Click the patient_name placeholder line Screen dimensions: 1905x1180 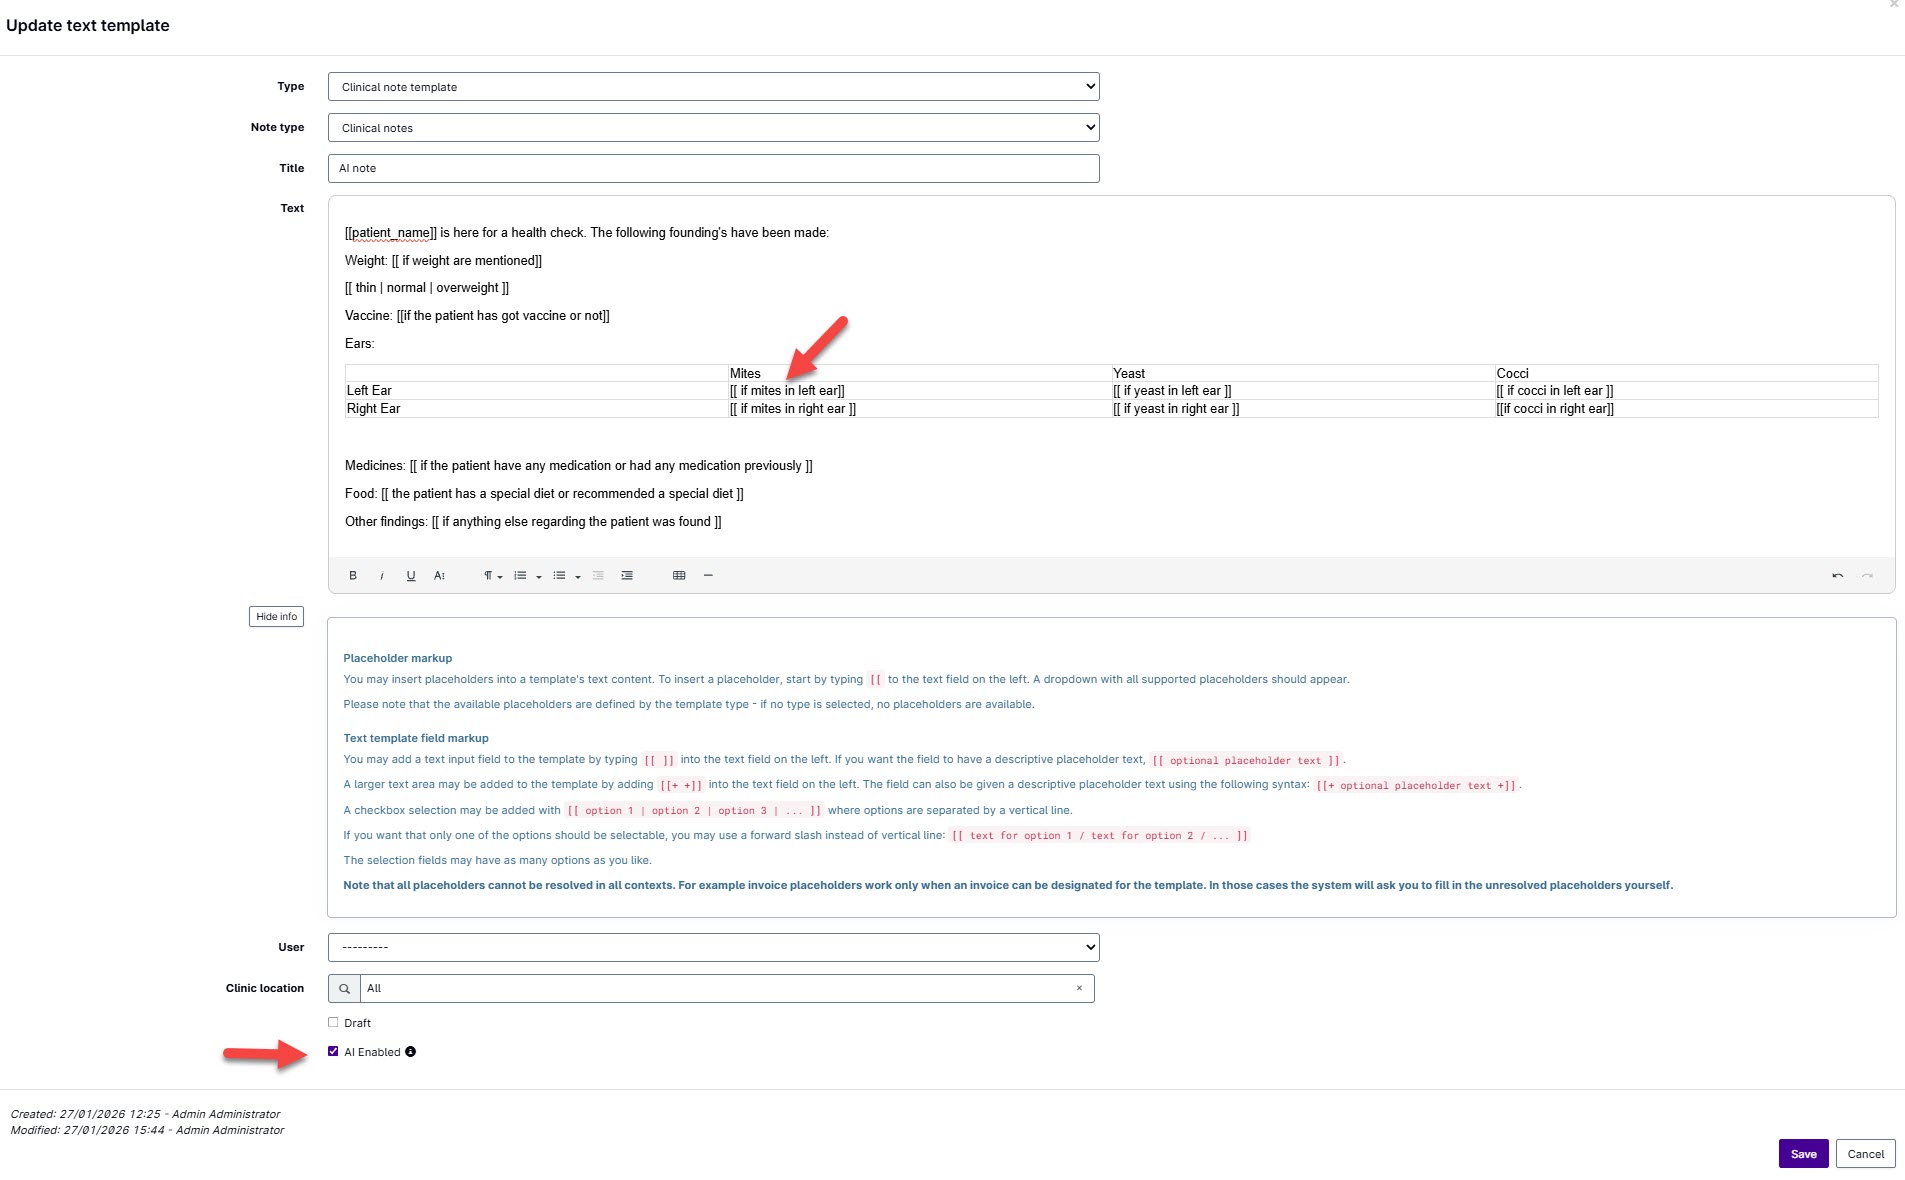(x=587, y=233)
